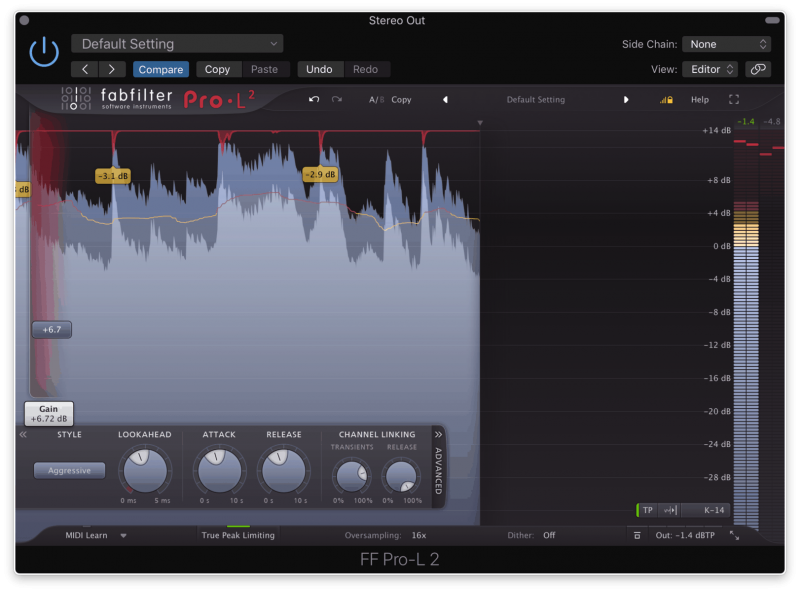This screenshot has height=592, width=800.
Task: Click the Attack knob
Action: pos(219,471)
